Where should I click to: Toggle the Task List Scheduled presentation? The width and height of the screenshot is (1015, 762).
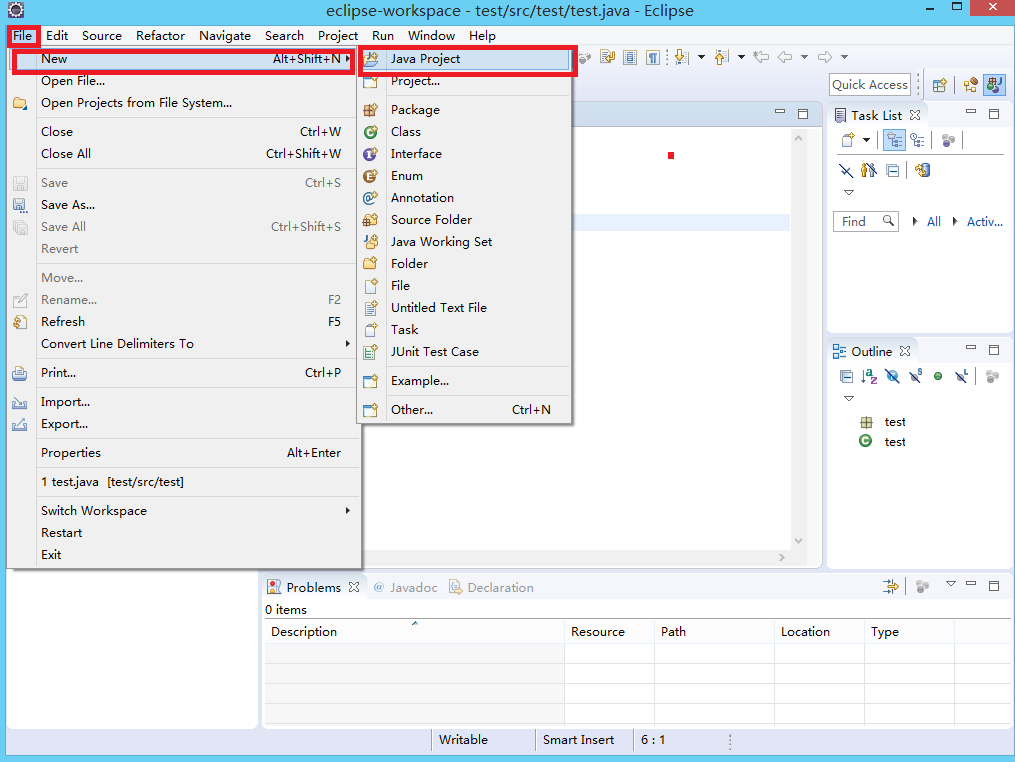(917, 140)
